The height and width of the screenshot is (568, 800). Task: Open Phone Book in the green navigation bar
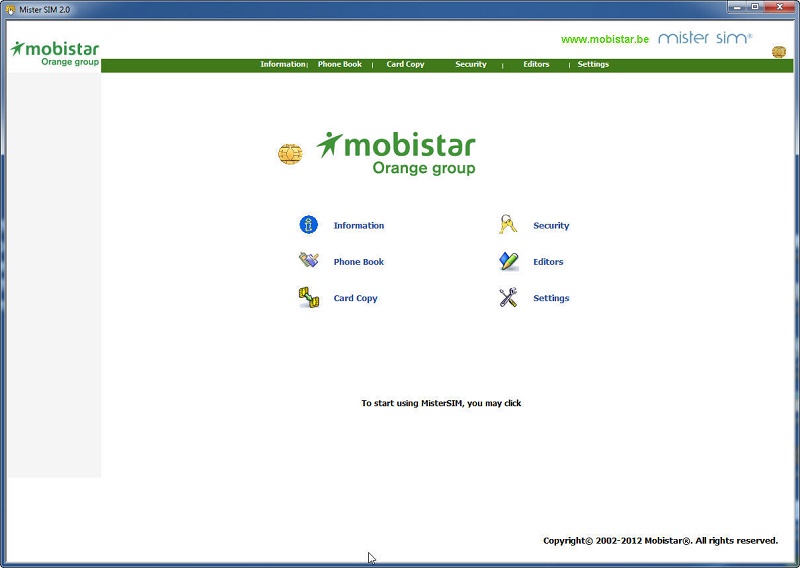339,65
